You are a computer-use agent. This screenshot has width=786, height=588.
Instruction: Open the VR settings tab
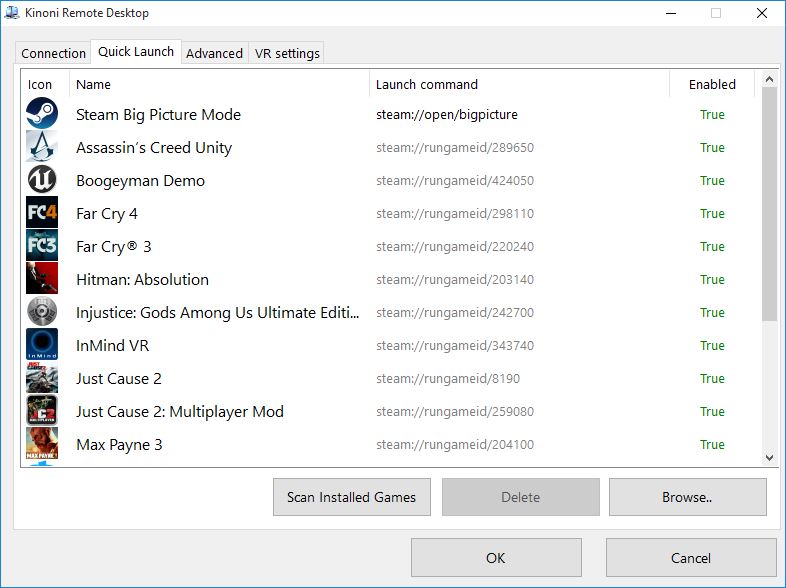click(x=287, y=53)
